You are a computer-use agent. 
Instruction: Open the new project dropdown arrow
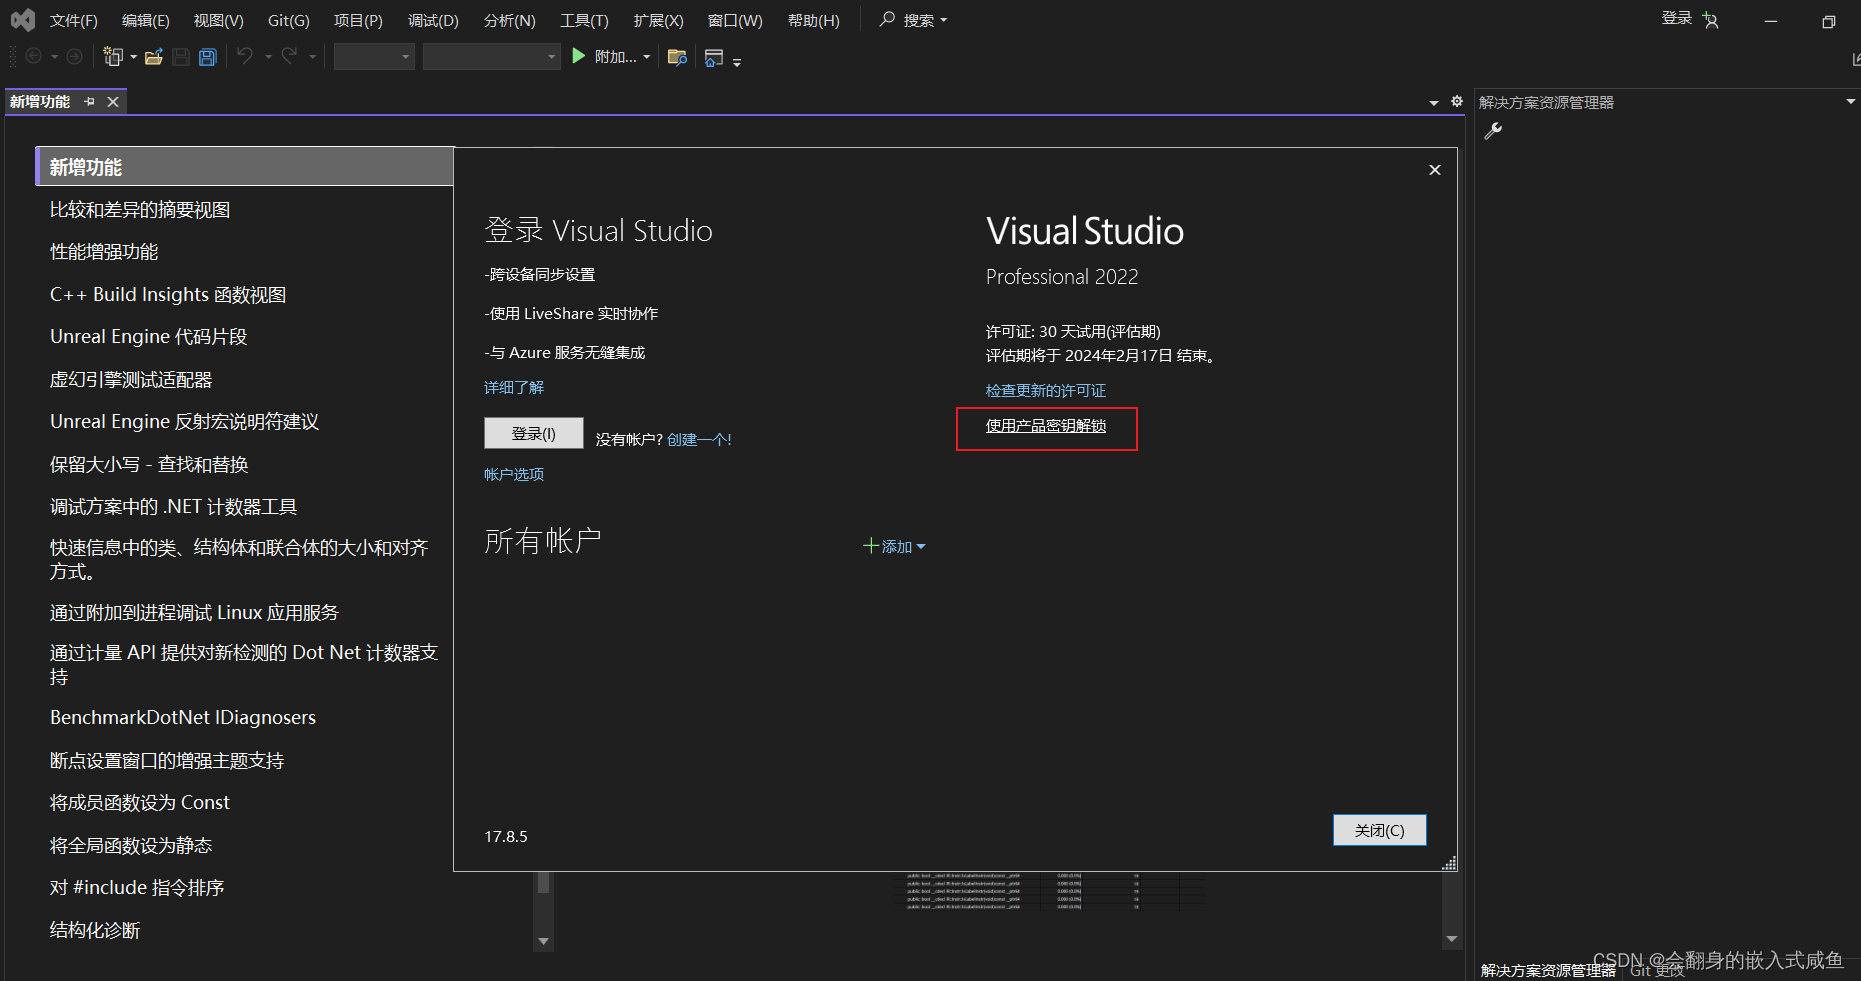[134, 57]
